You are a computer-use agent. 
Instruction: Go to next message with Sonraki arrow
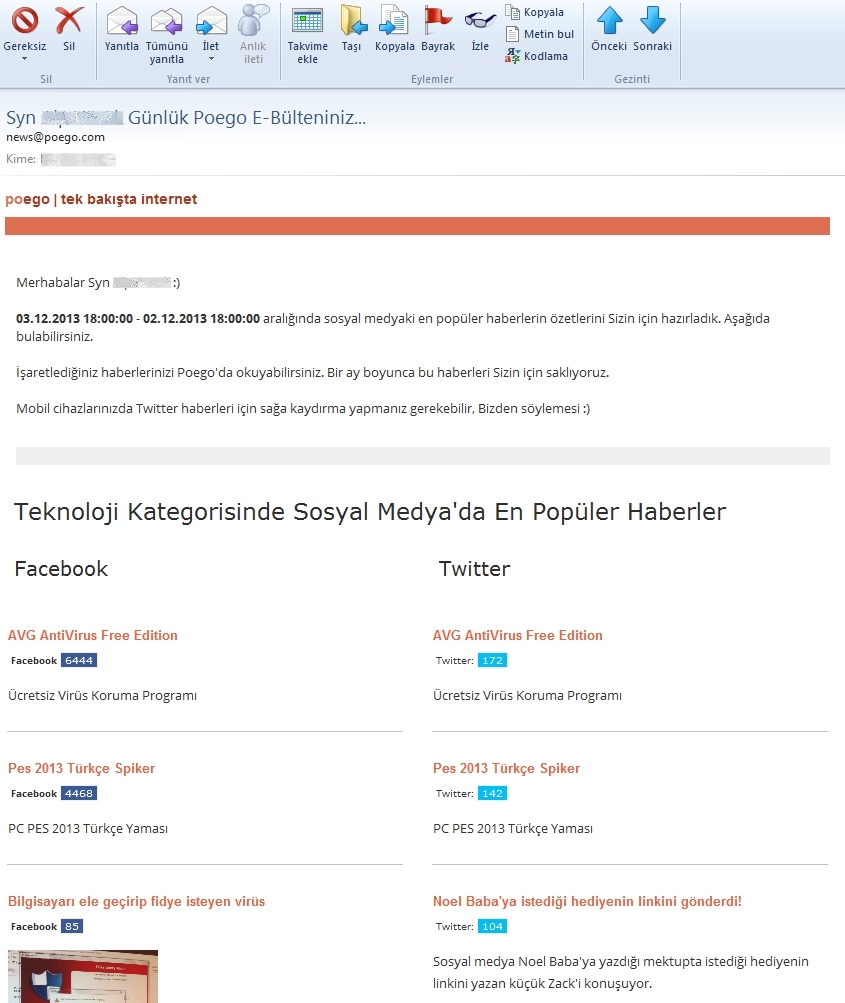tap(652, 21)
